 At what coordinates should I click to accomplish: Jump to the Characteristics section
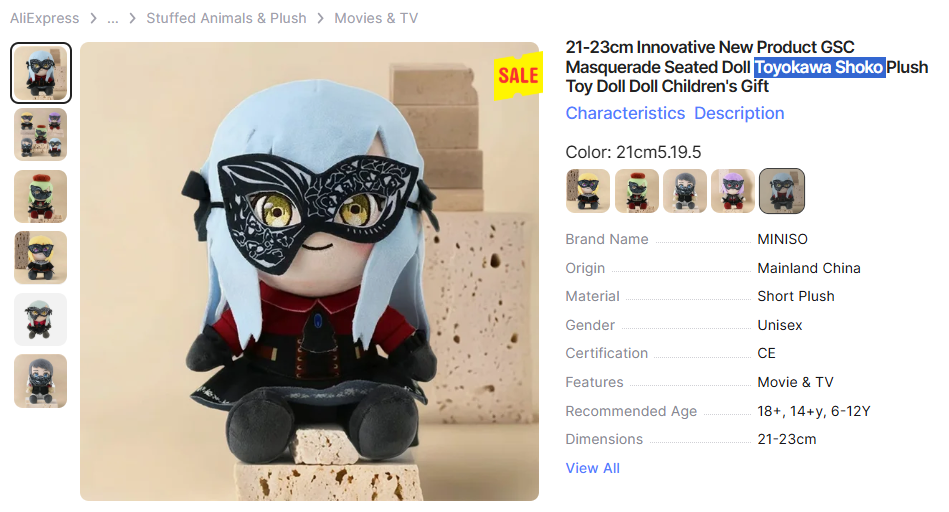pos(625,113)
